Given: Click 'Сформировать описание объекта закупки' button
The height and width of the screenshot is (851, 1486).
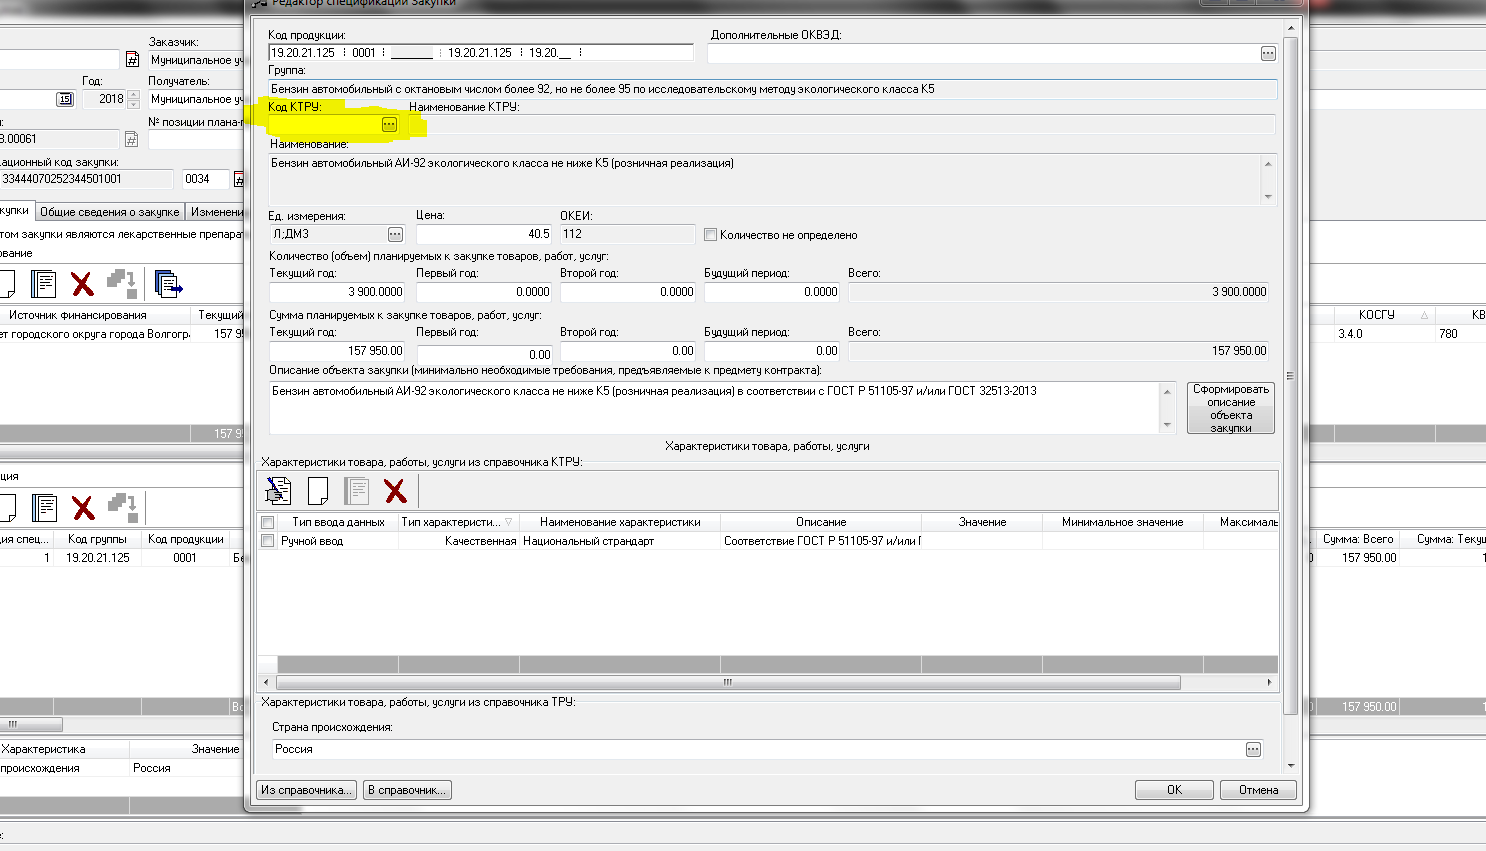Looking at the screenshot, I should (1230, 408).
